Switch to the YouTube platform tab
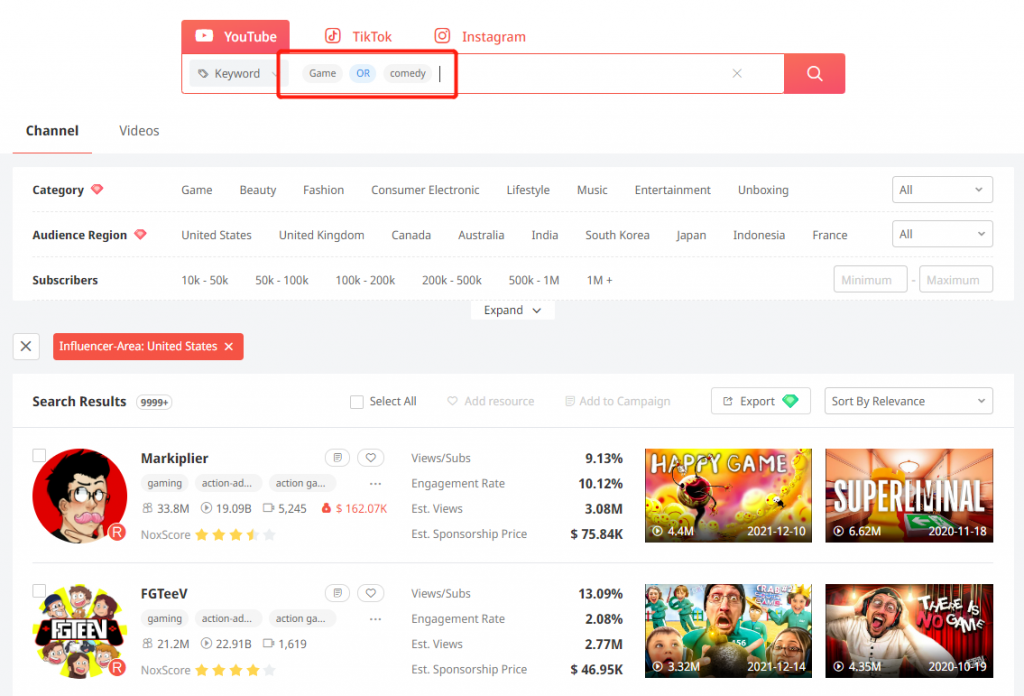 pos(236,37)
